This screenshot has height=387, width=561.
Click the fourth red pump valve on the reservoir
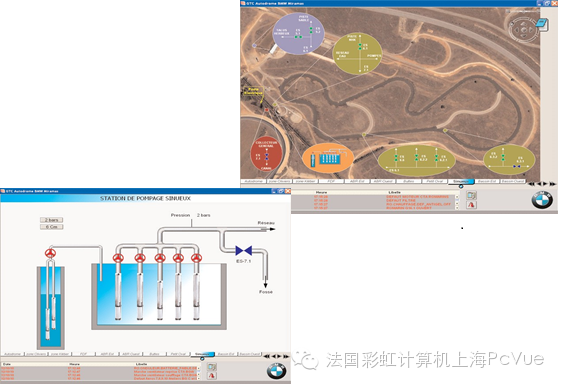point(178,258)
